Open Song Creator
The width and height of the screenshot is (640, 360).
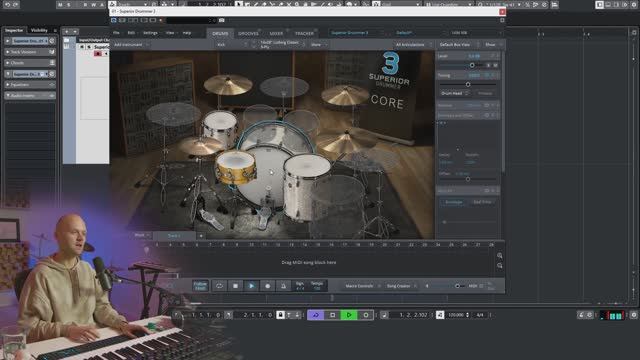point(401,286)
